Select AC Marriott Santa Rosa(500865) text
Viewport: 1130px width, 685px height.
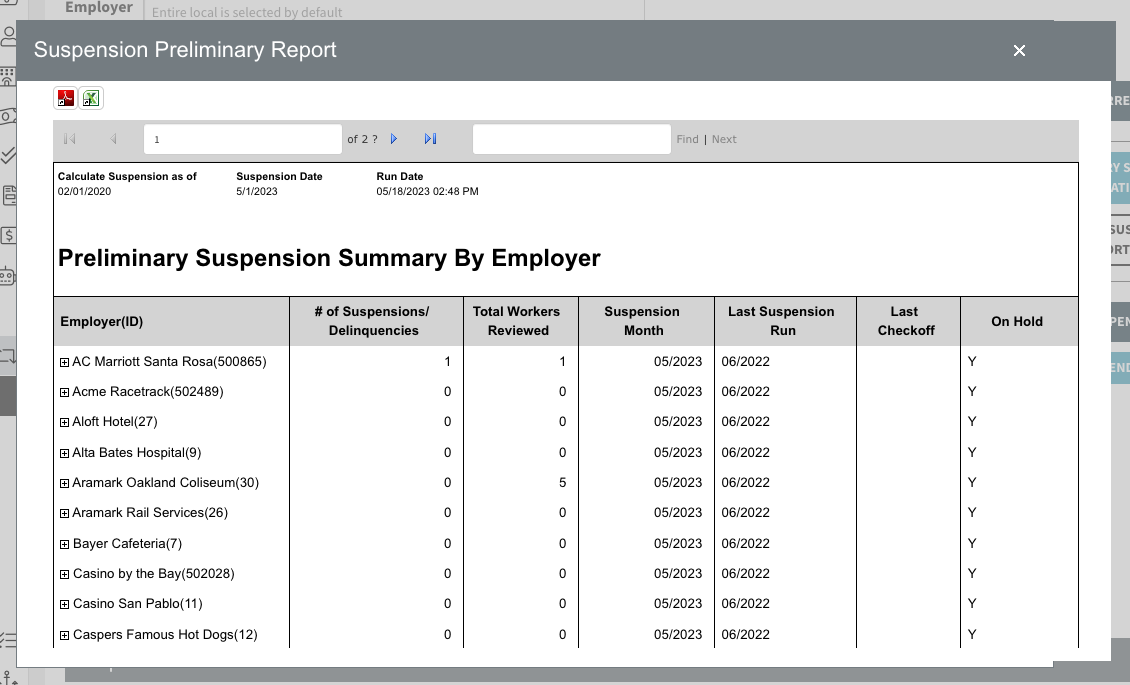169,362
